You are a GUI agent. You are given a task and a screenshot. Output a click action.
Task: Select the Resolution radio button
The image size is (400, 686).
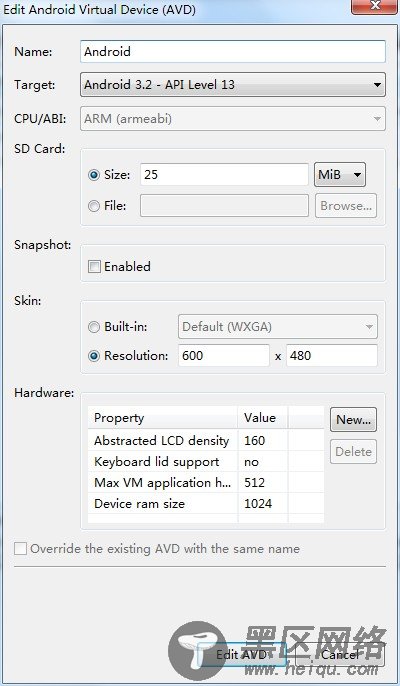coord(94,356)
